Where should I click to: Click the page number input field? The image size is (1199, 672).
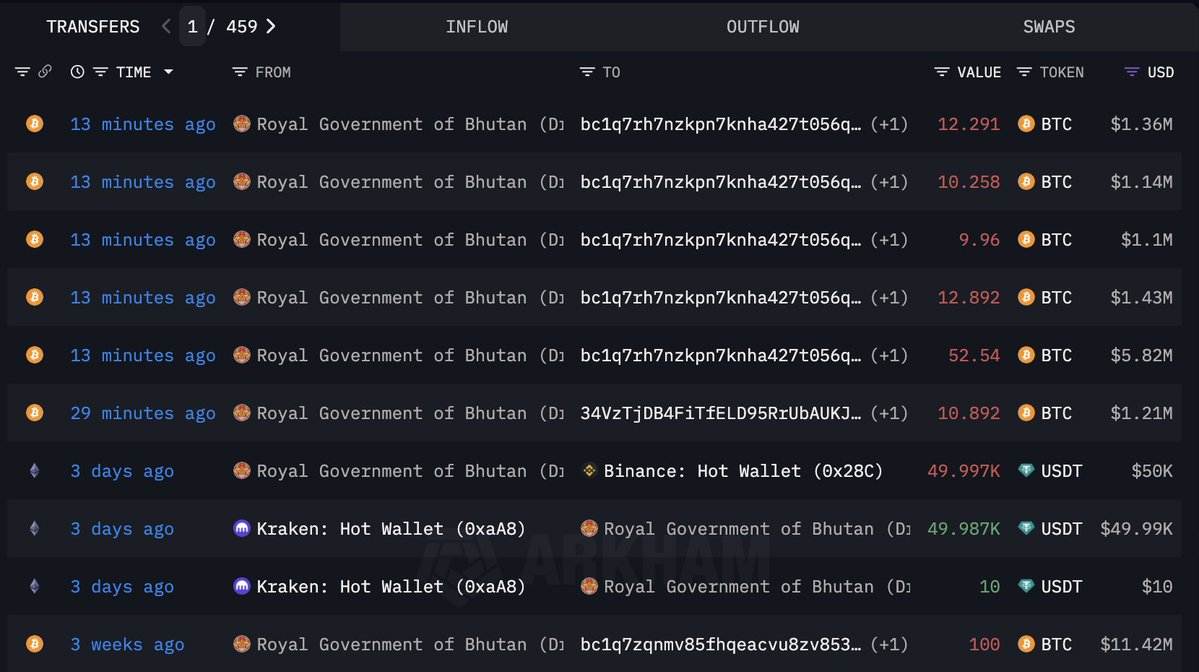click(193, 27)
